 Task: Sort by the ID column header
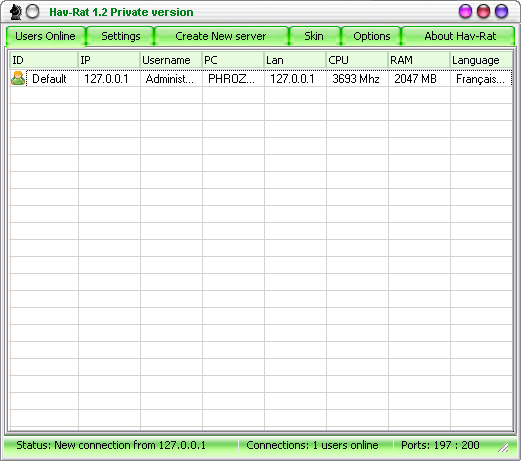click(x=44, y=60)
